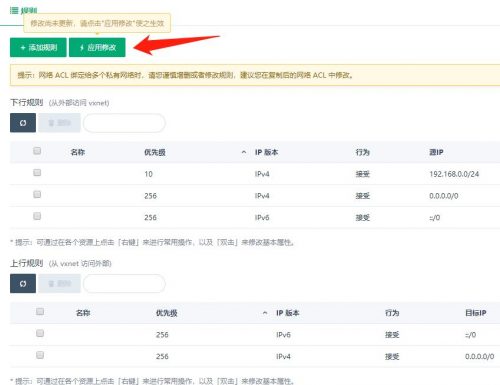500x385 pixels.
Task: Click the outbound 行为 column header
Action: click(x=392, y=313)
